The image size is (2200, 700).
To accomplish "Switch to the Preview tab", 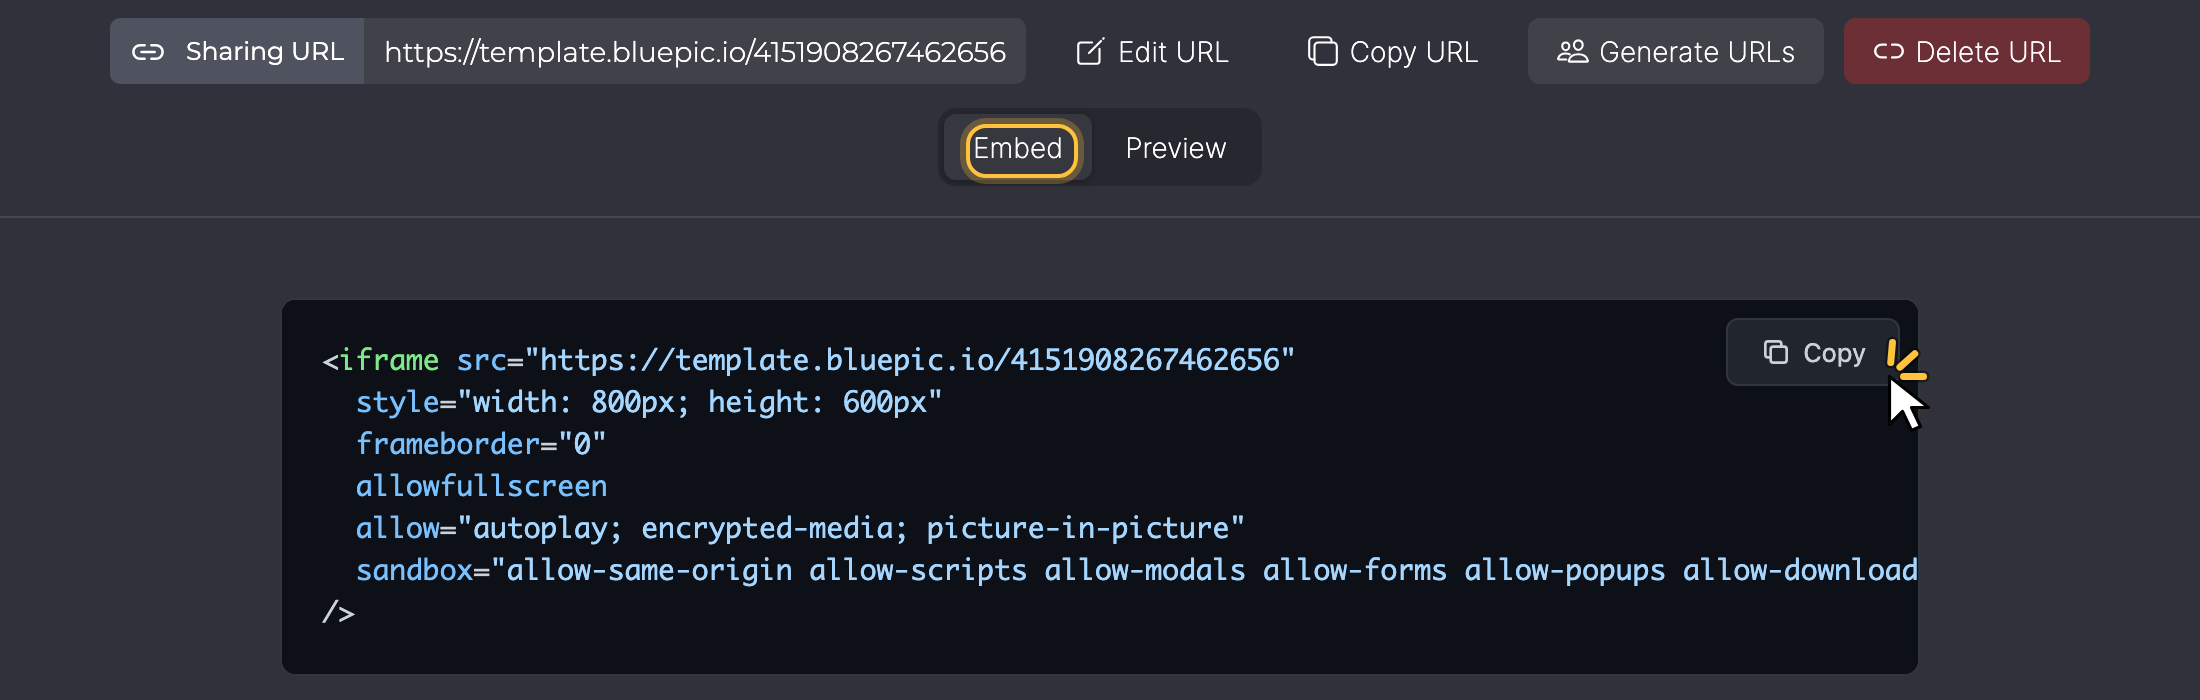I will [1175, 148].
